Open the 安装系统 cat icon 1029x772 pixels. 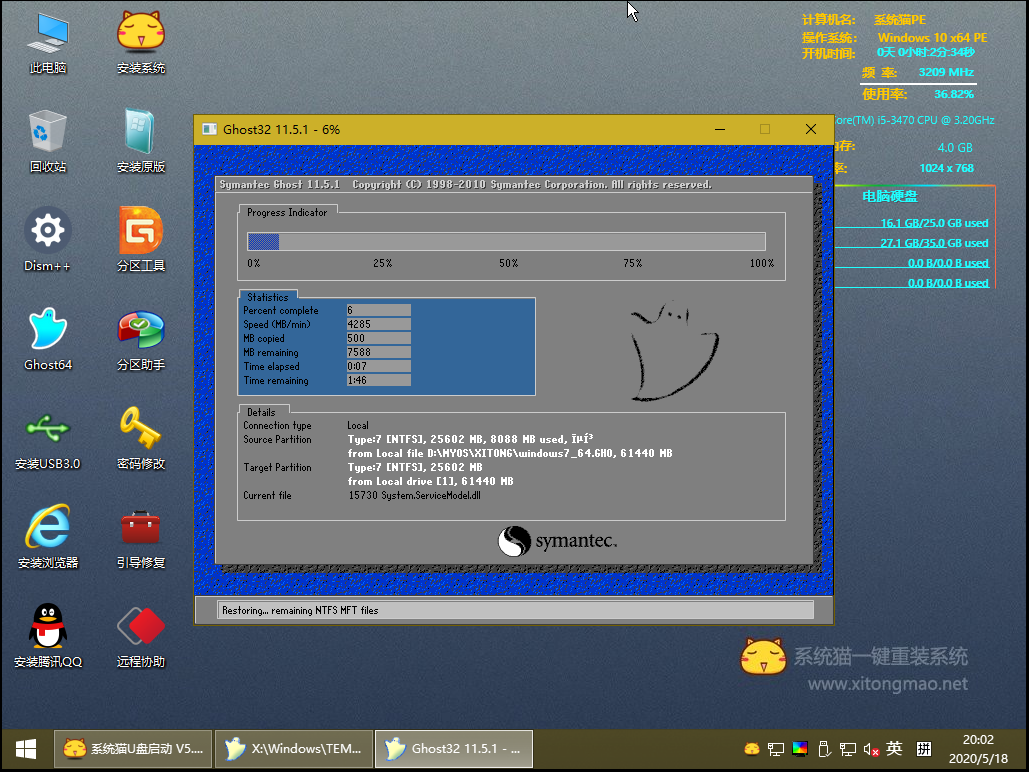140,43
